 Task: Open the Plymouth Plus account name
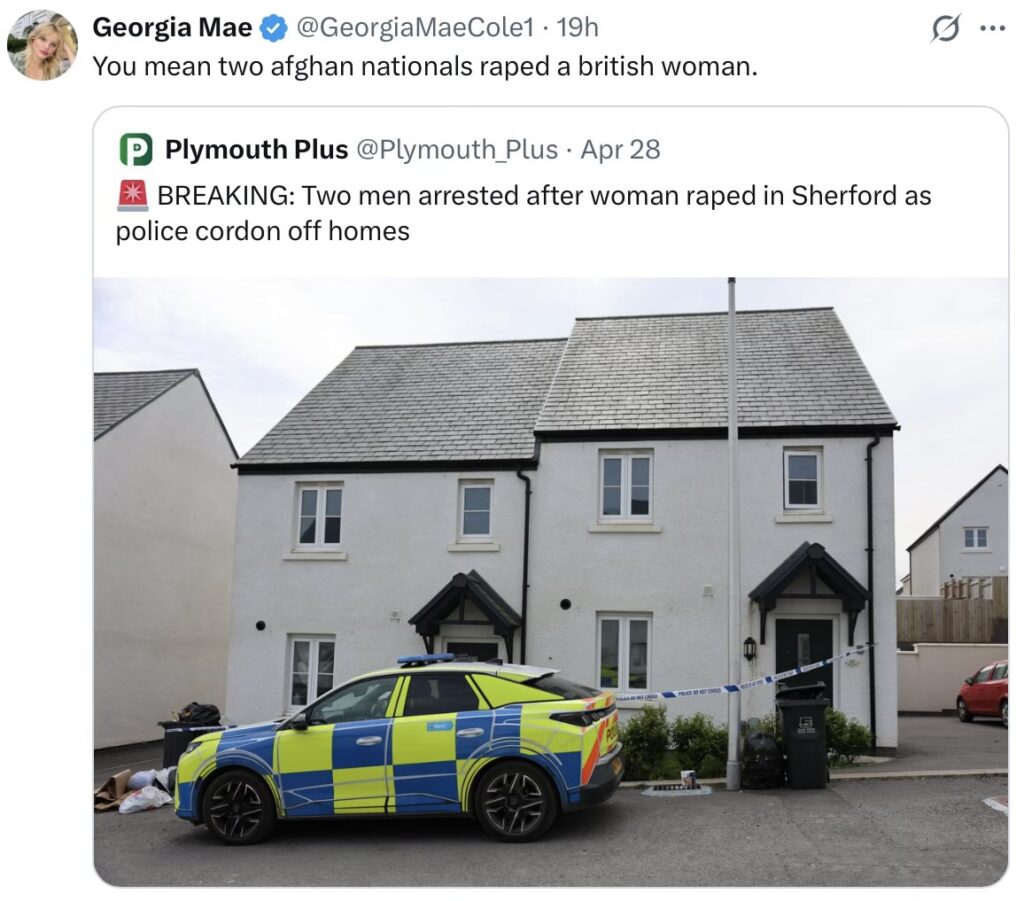click(256, 150)
